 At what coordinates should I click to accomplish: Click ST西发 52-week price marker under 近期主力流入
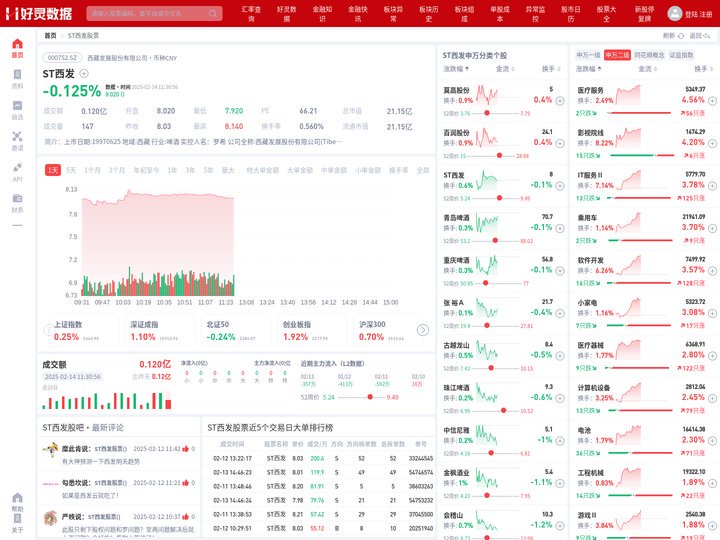coord(370,397)
